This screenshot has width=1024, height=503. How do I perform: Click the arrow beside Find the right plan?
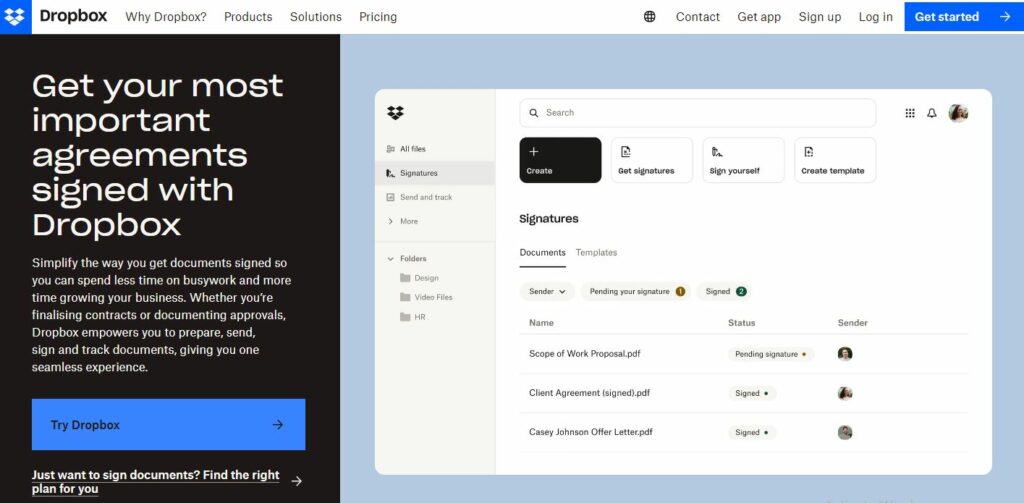point(296,481)
